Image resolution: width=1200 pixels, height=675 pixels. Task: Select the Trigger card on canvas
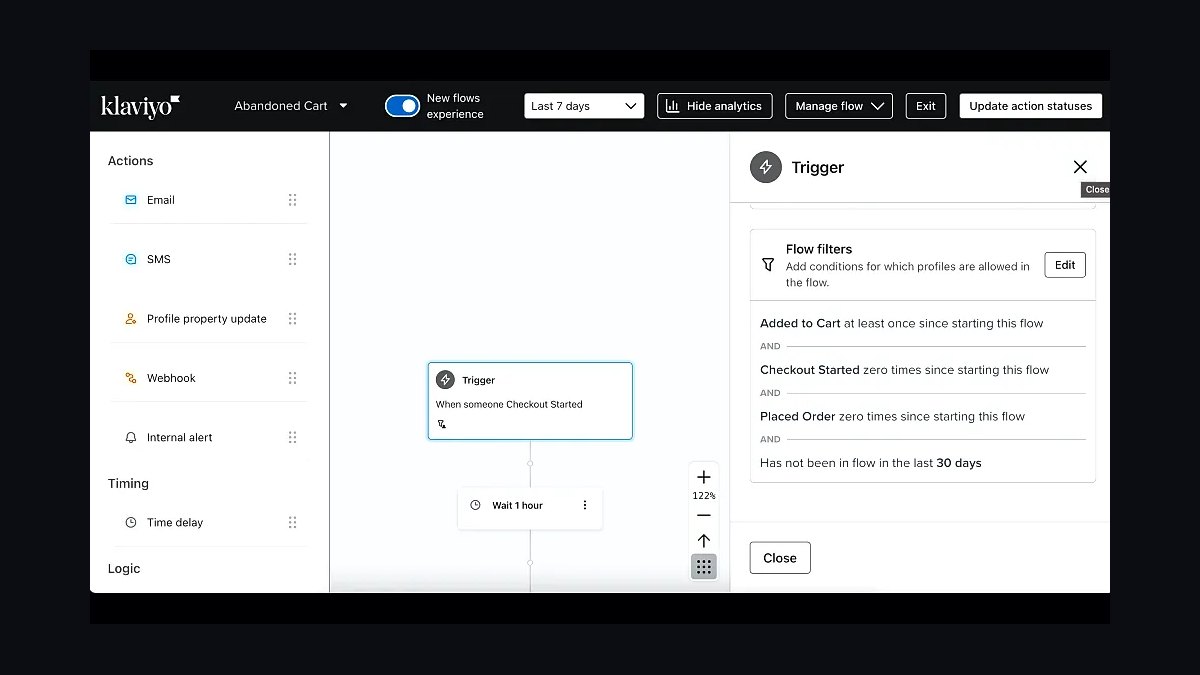[x=530, y=401]
